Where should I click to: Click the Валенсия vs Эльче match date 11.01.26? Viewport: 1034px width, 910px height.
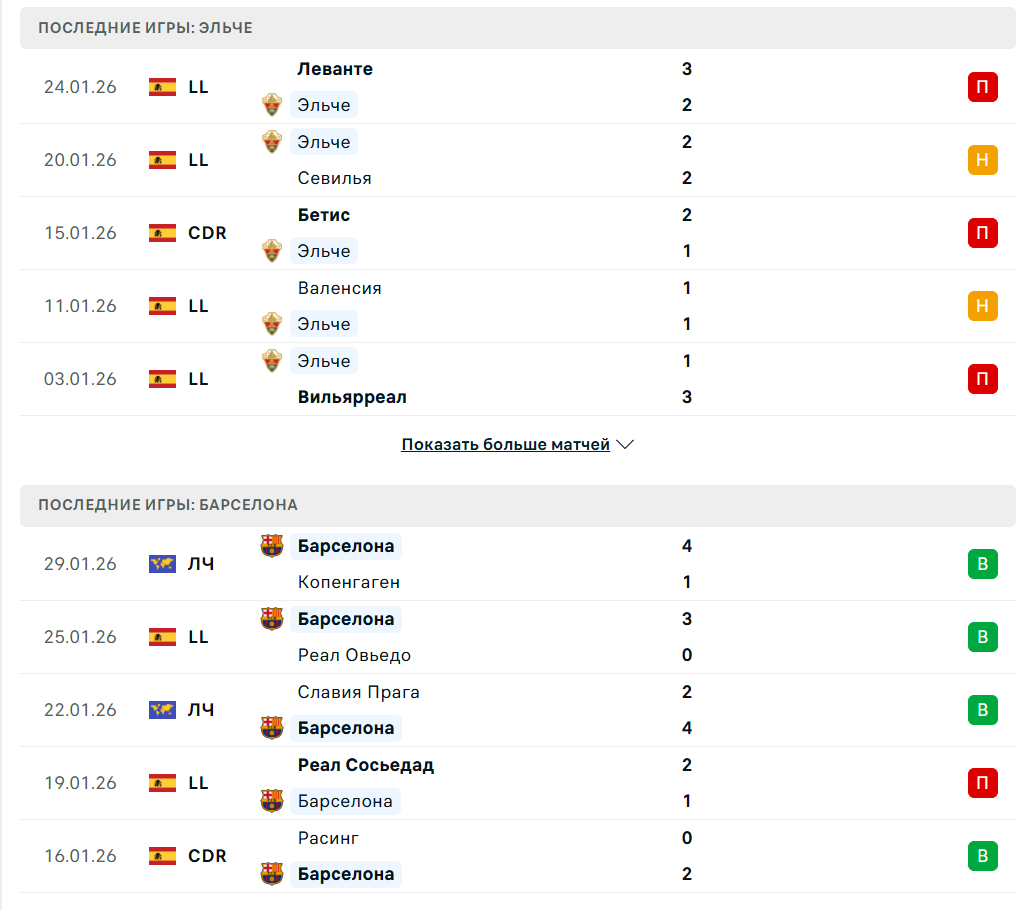pyautogui.click(x=80, y=306)
